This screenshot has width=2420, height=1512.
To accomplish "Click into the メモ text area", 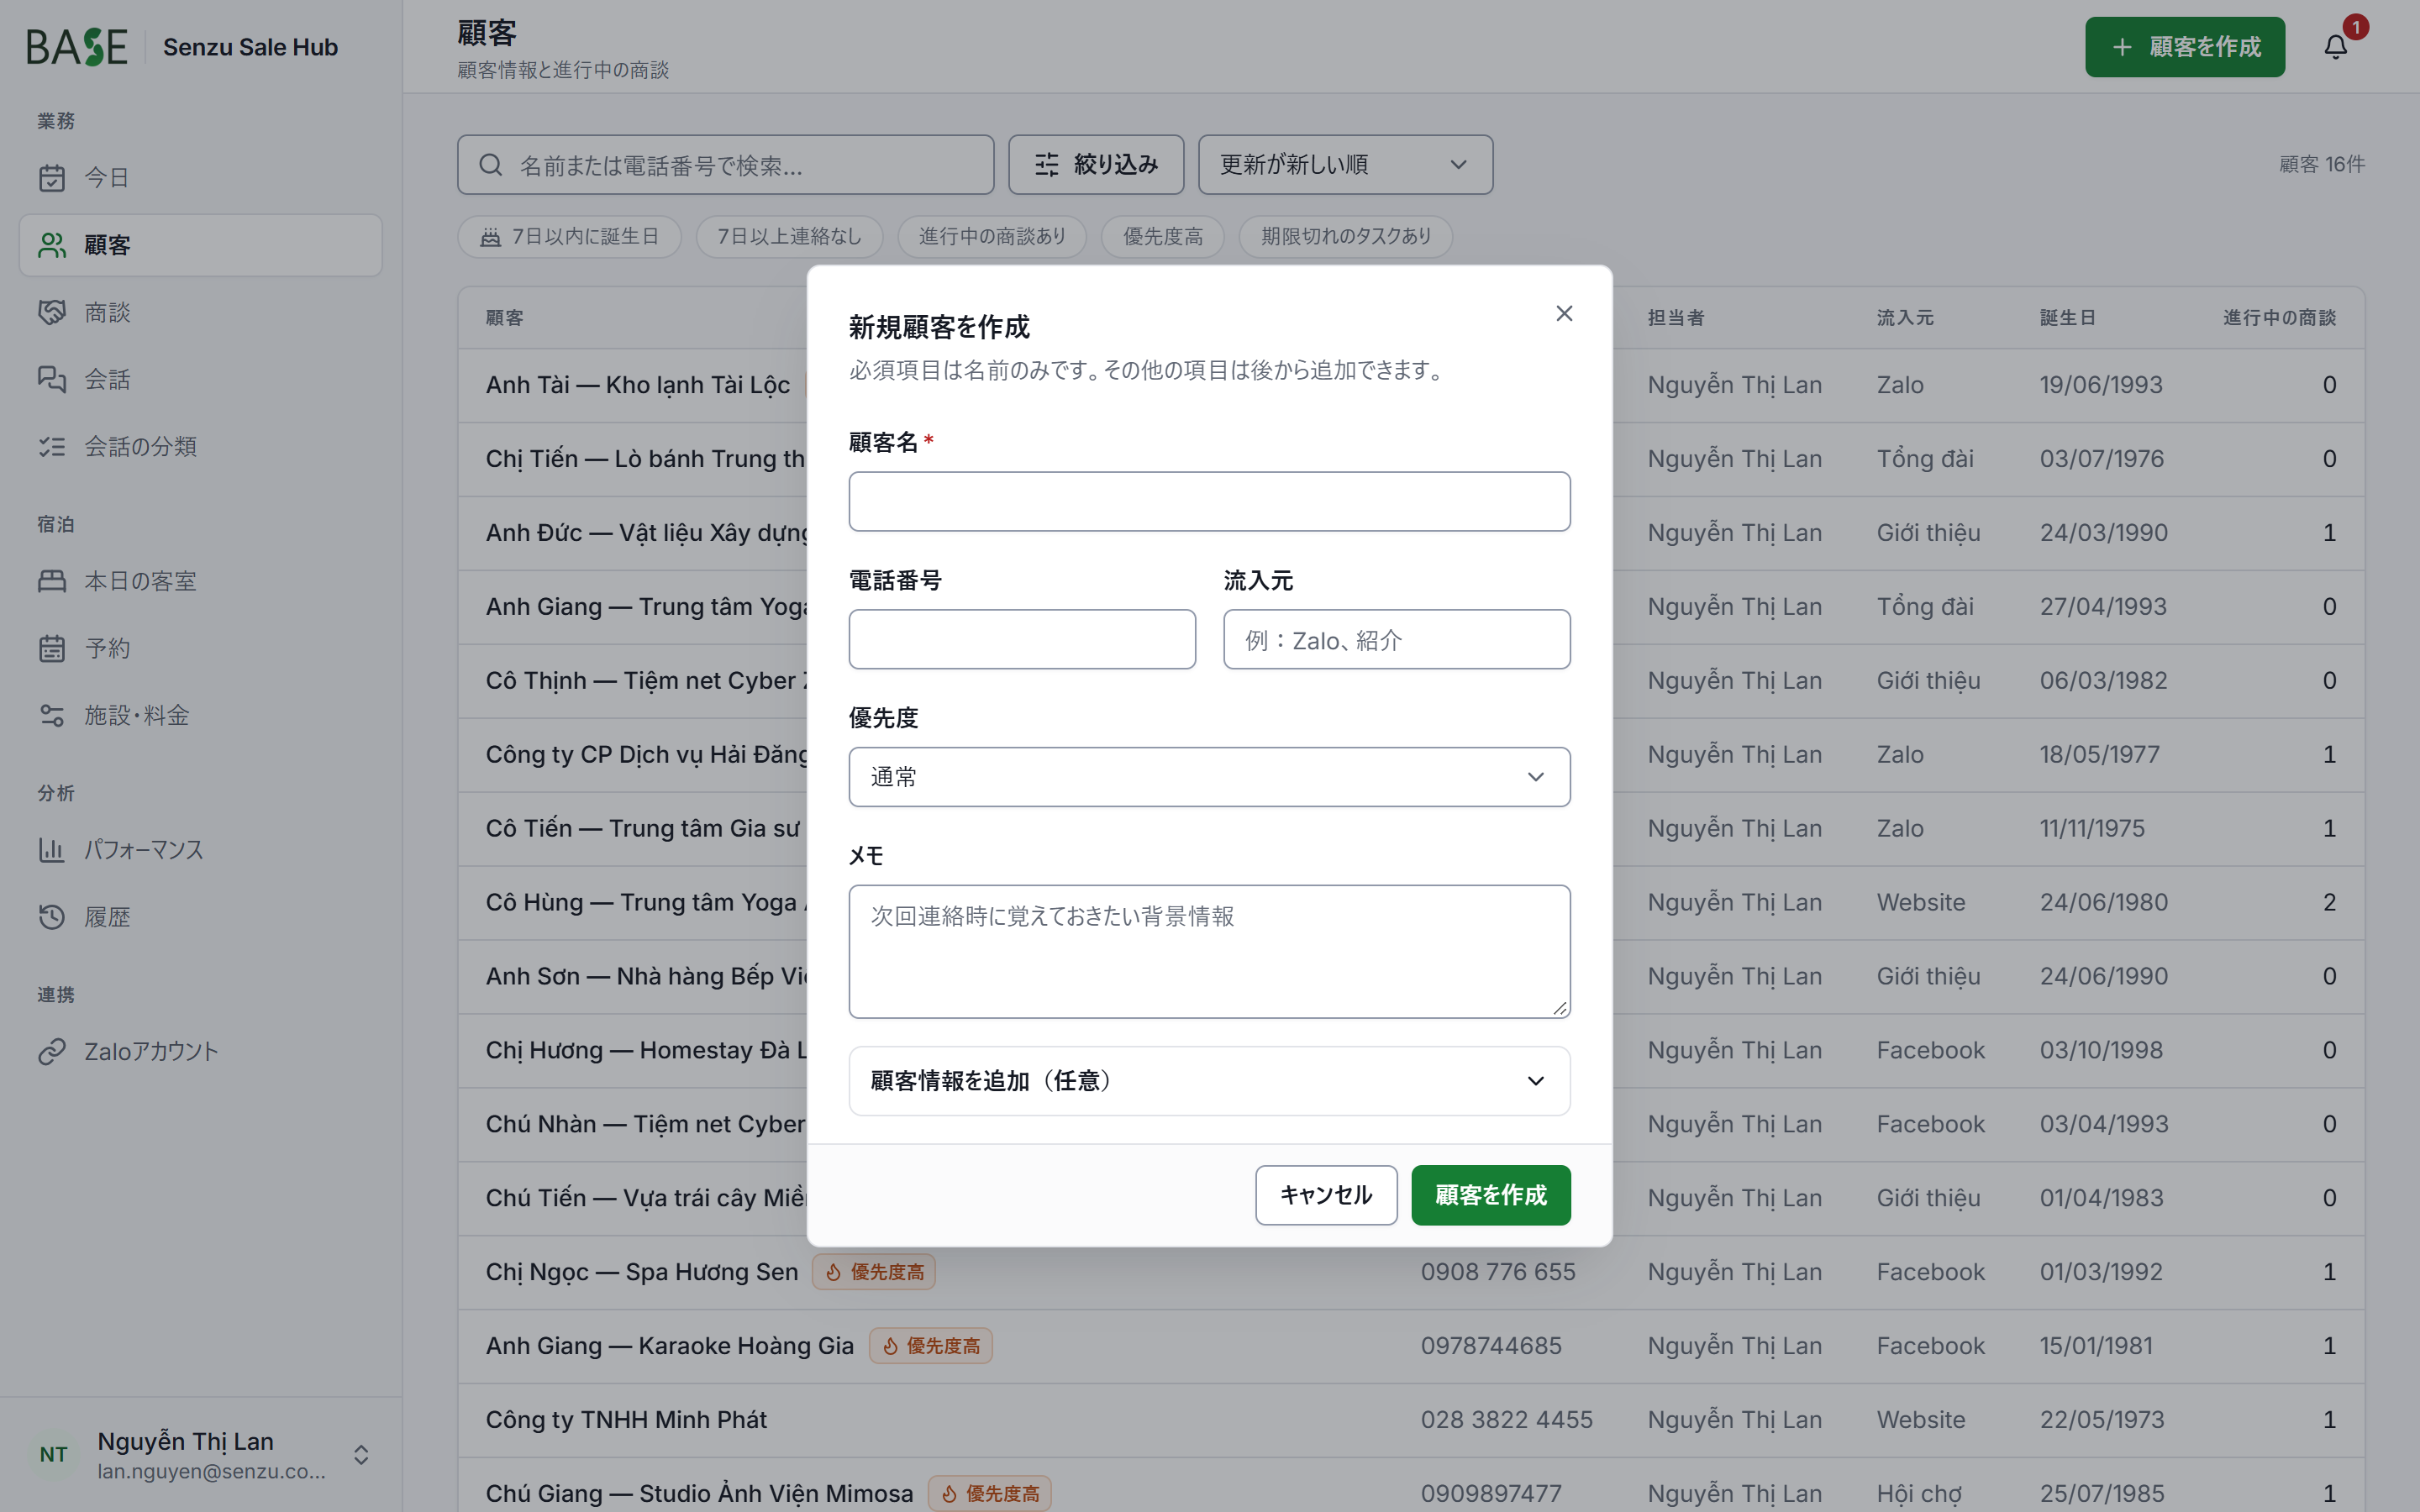I will pos(1209,951).
